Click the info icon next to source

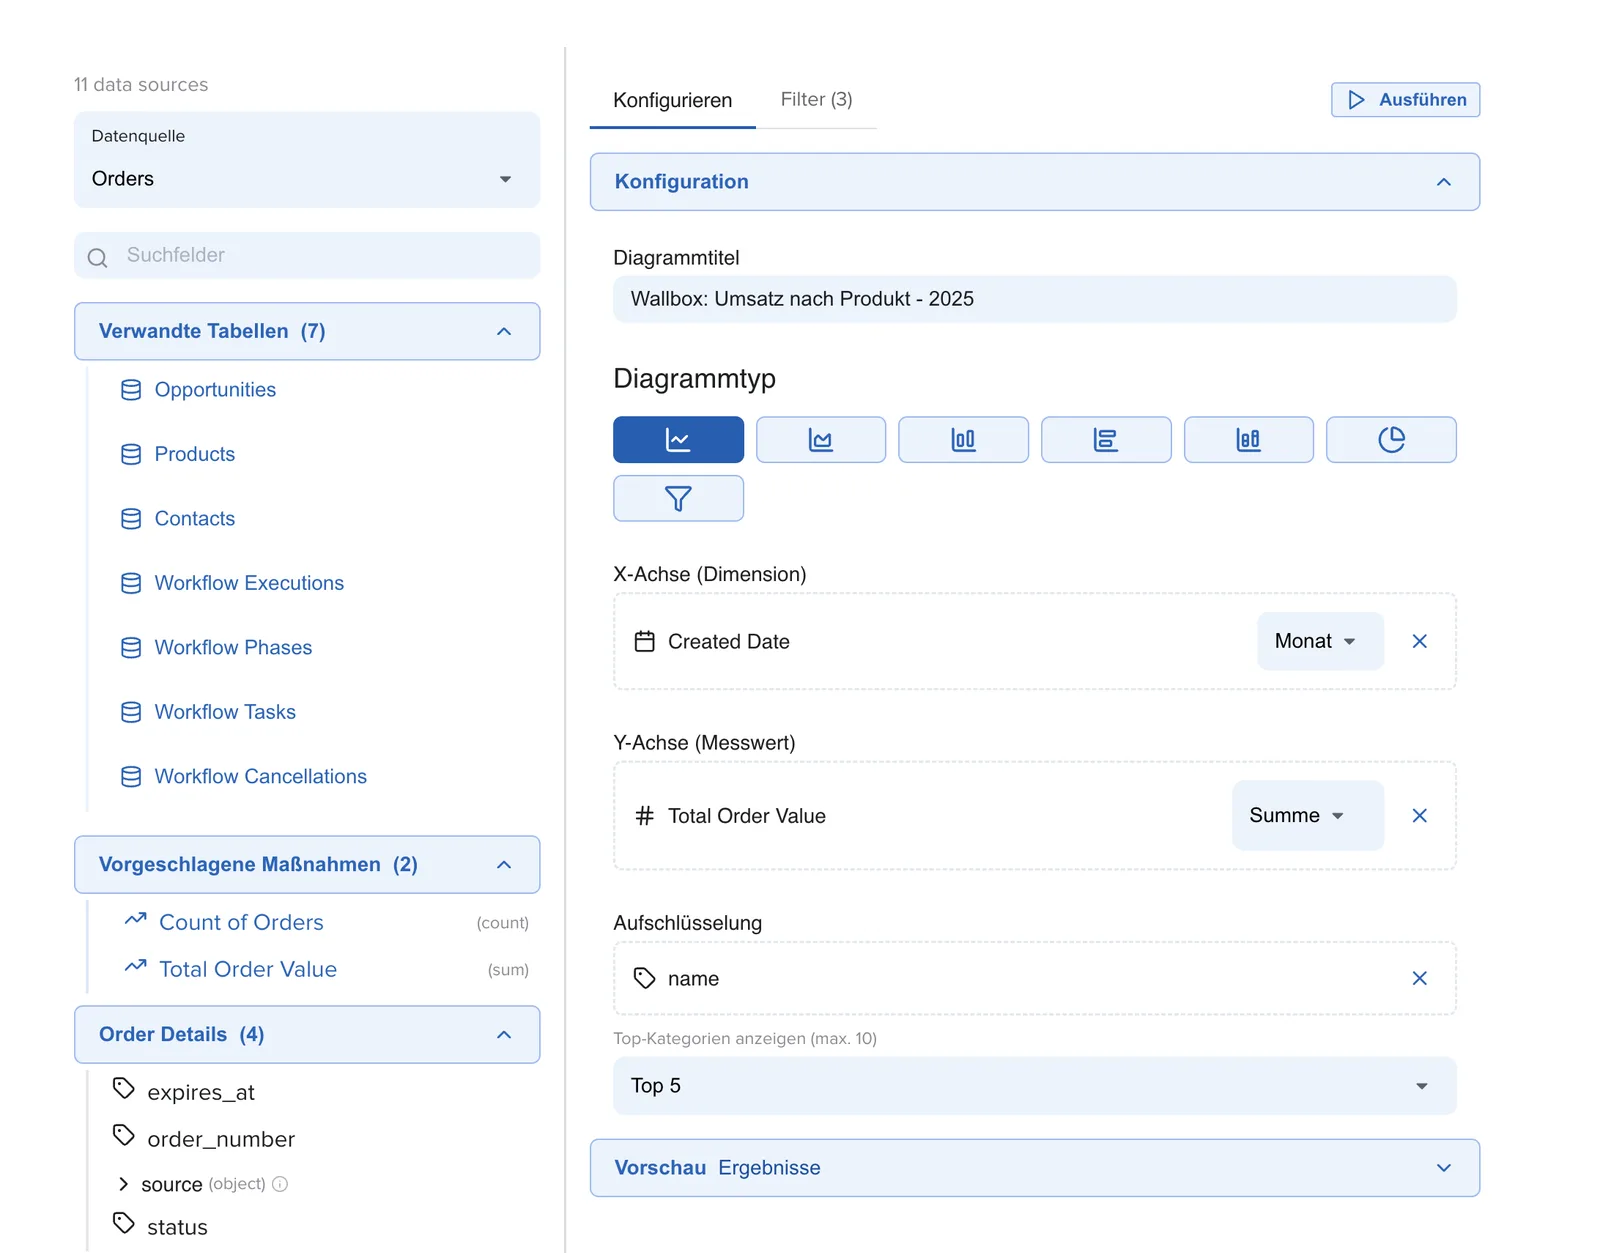(x=280, y=1184)
